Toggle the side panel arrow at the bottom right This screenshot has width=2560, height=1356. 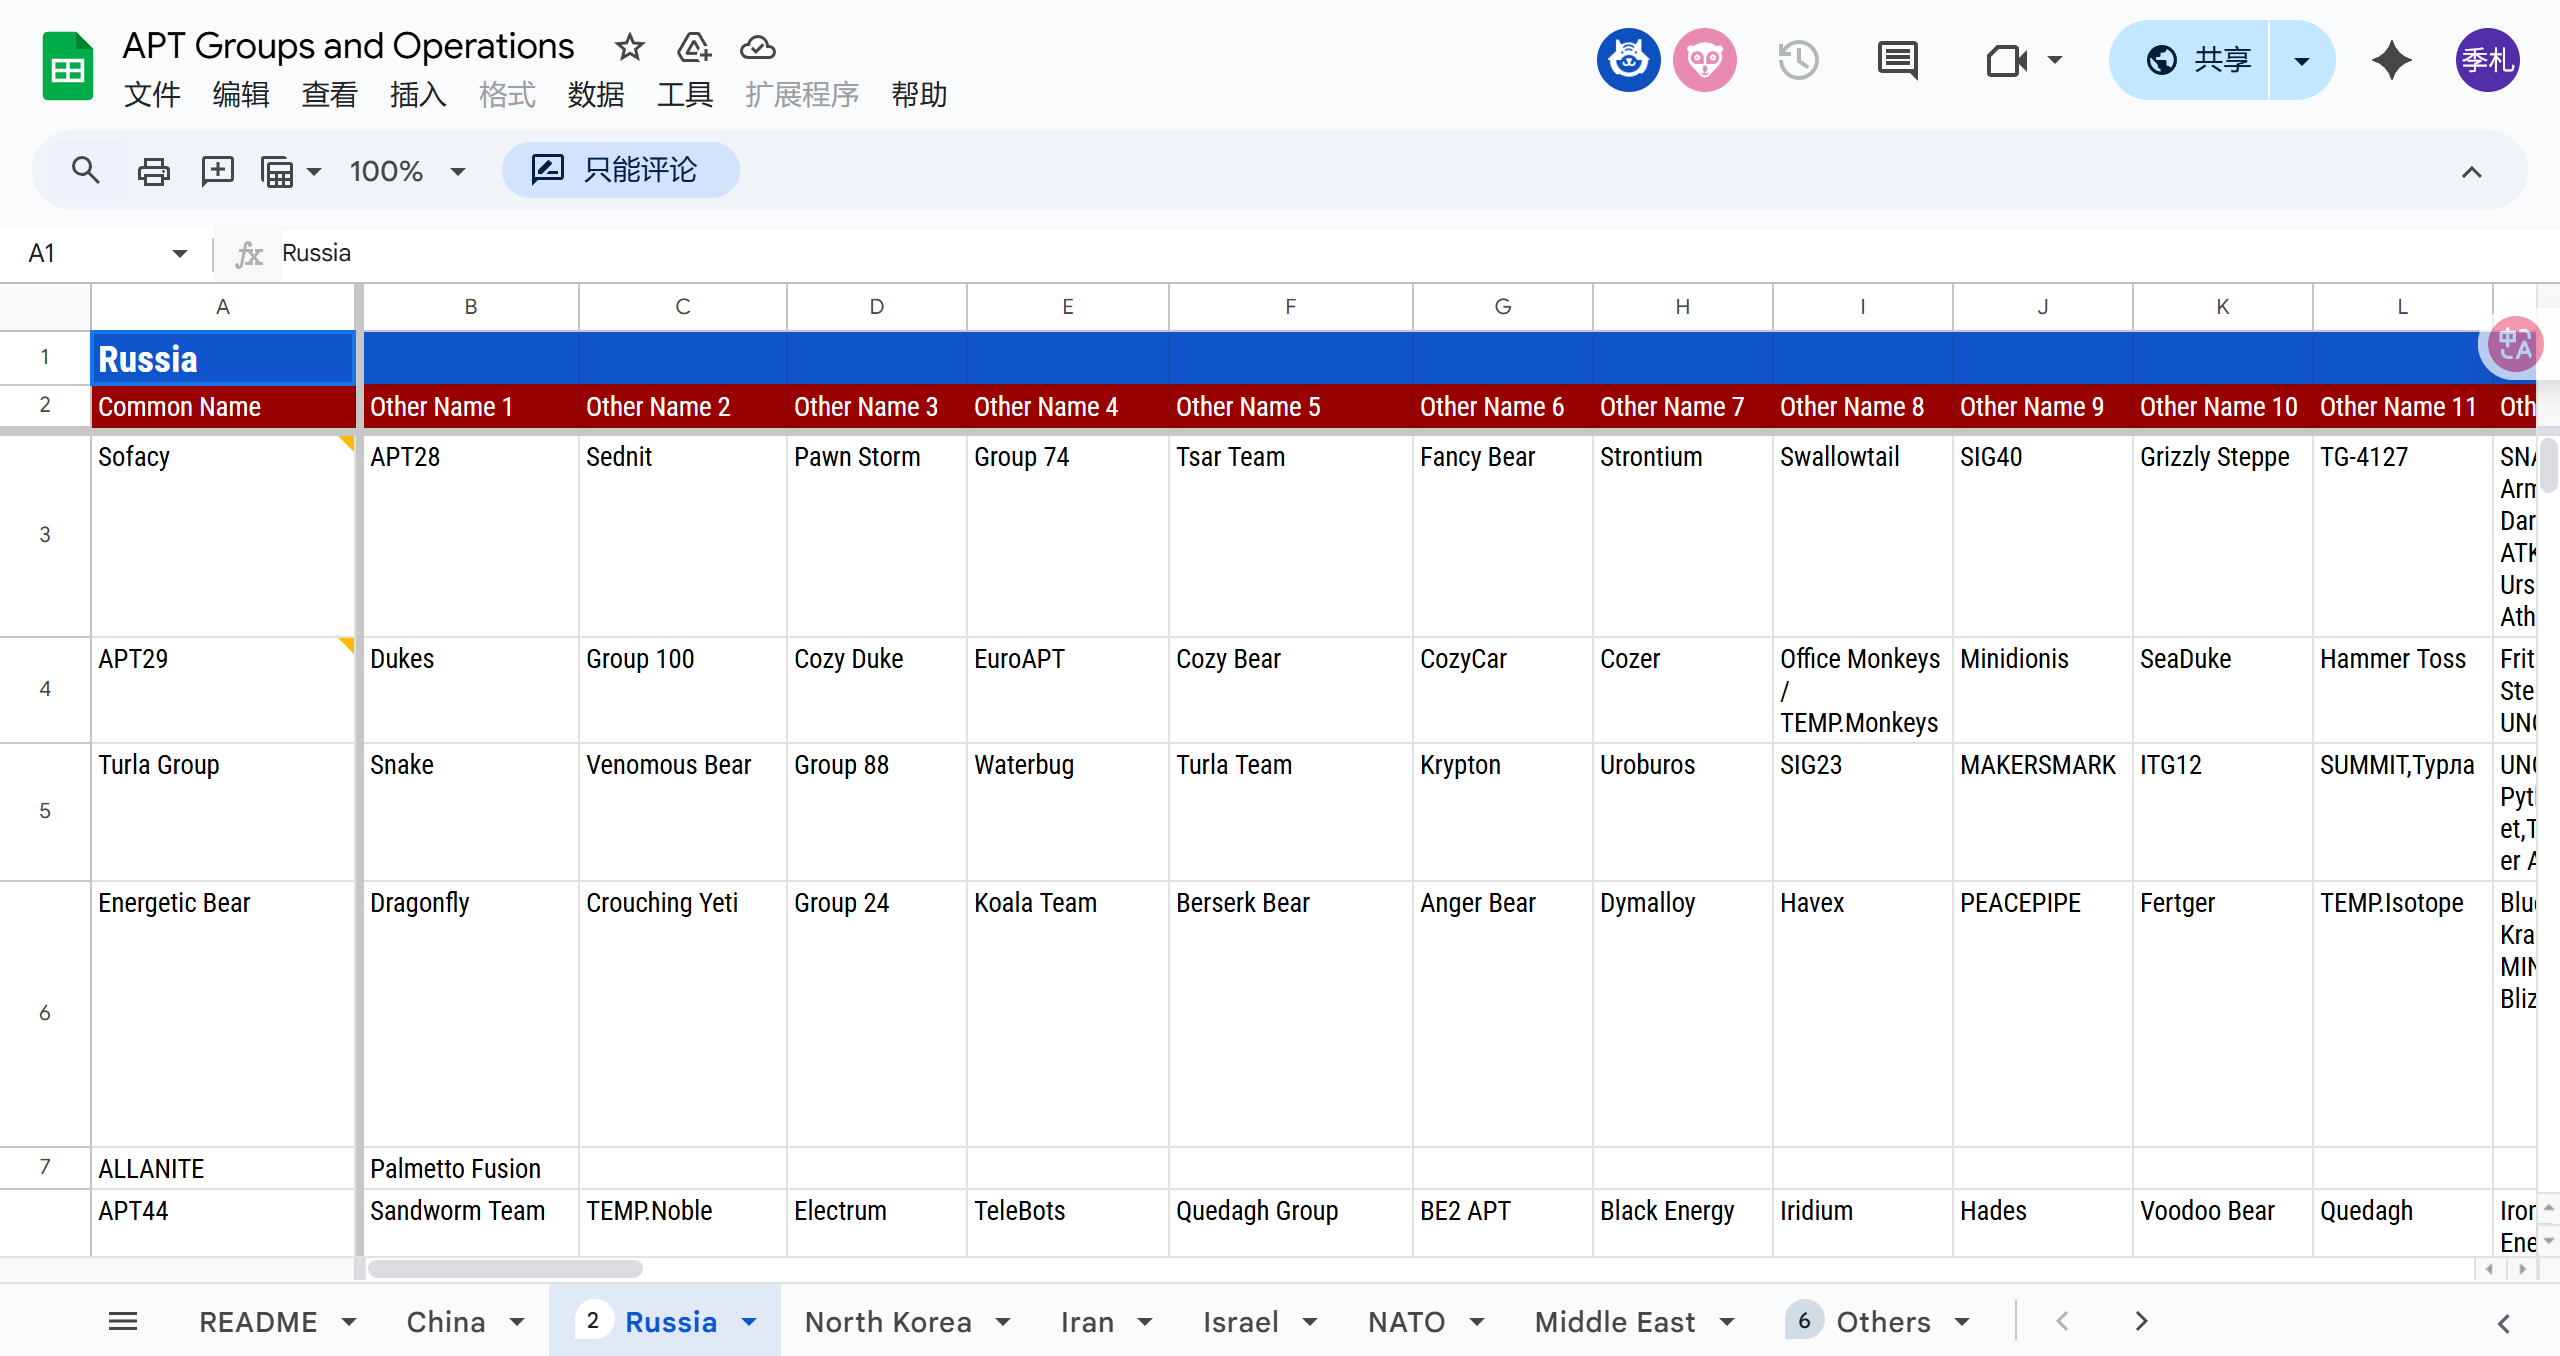(x=2503, y=1323)
